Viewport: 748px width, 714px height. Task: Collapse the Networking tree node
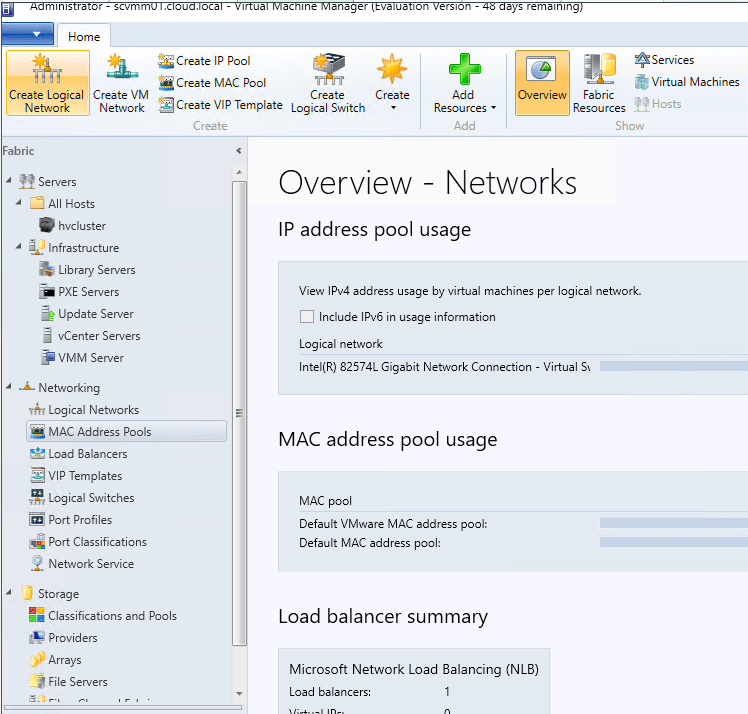pyautogui.click(x=9, y=386)
